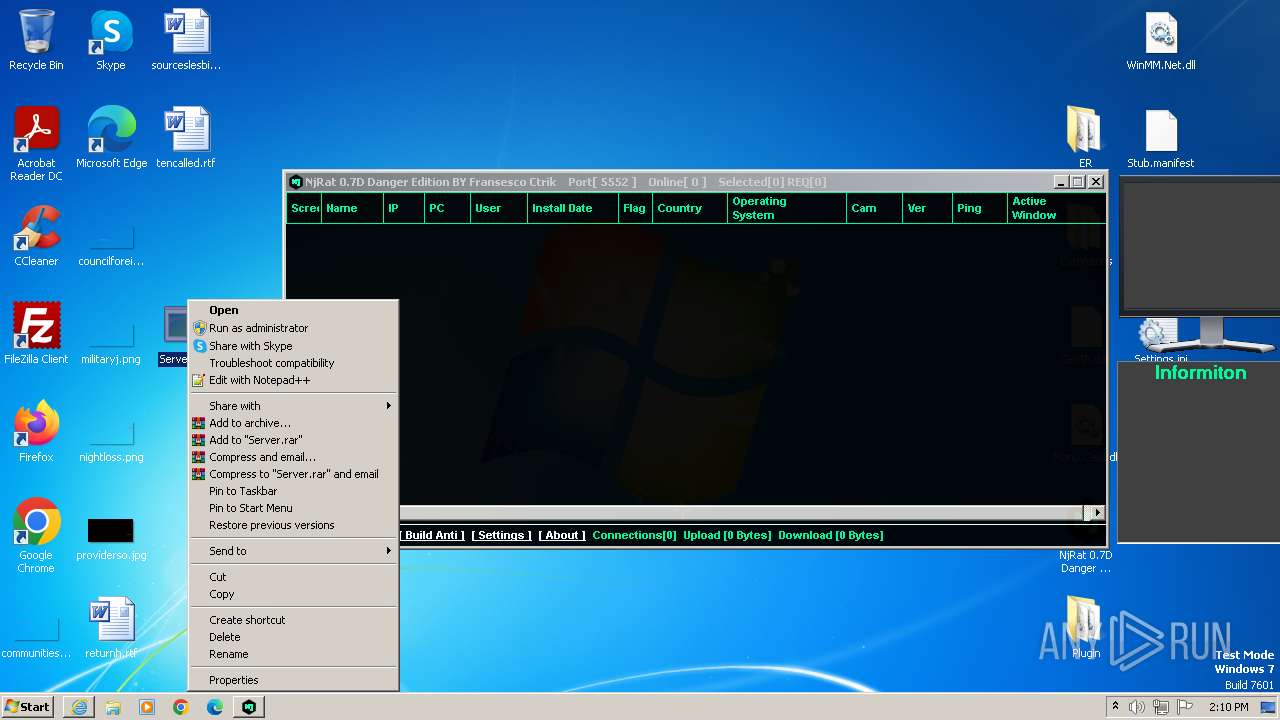Click the Operating System column header
This screenshot has height=720, width=1280.
[x=786, y=208]
